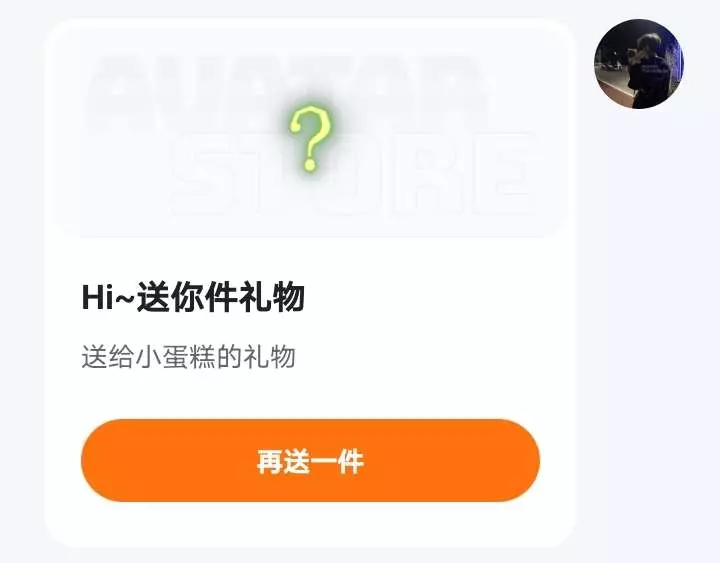Viewport: 720px width, 563px height.
Task: Reveal the mystery gift behind the question mark
Action: tap(310, 138)
